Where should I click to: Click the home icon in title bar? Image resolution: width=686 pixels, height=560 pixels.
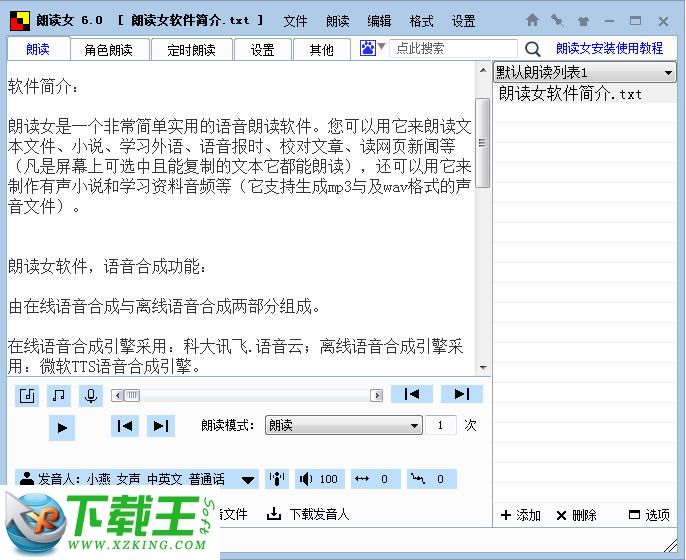point(532,20)
